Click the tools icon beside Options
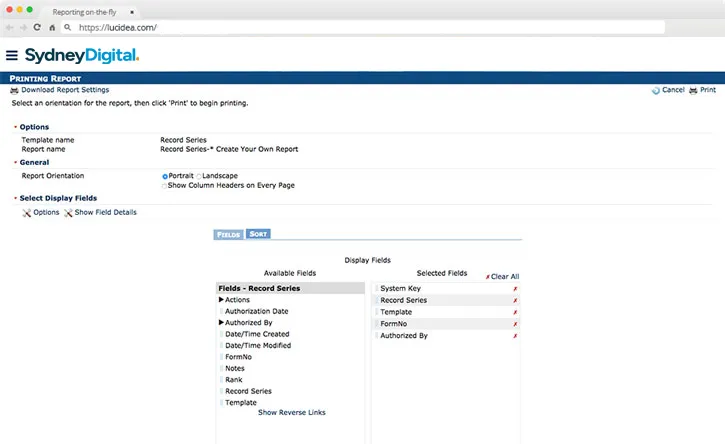This screenshot has height=444, width=725. [x=27, y=213]
